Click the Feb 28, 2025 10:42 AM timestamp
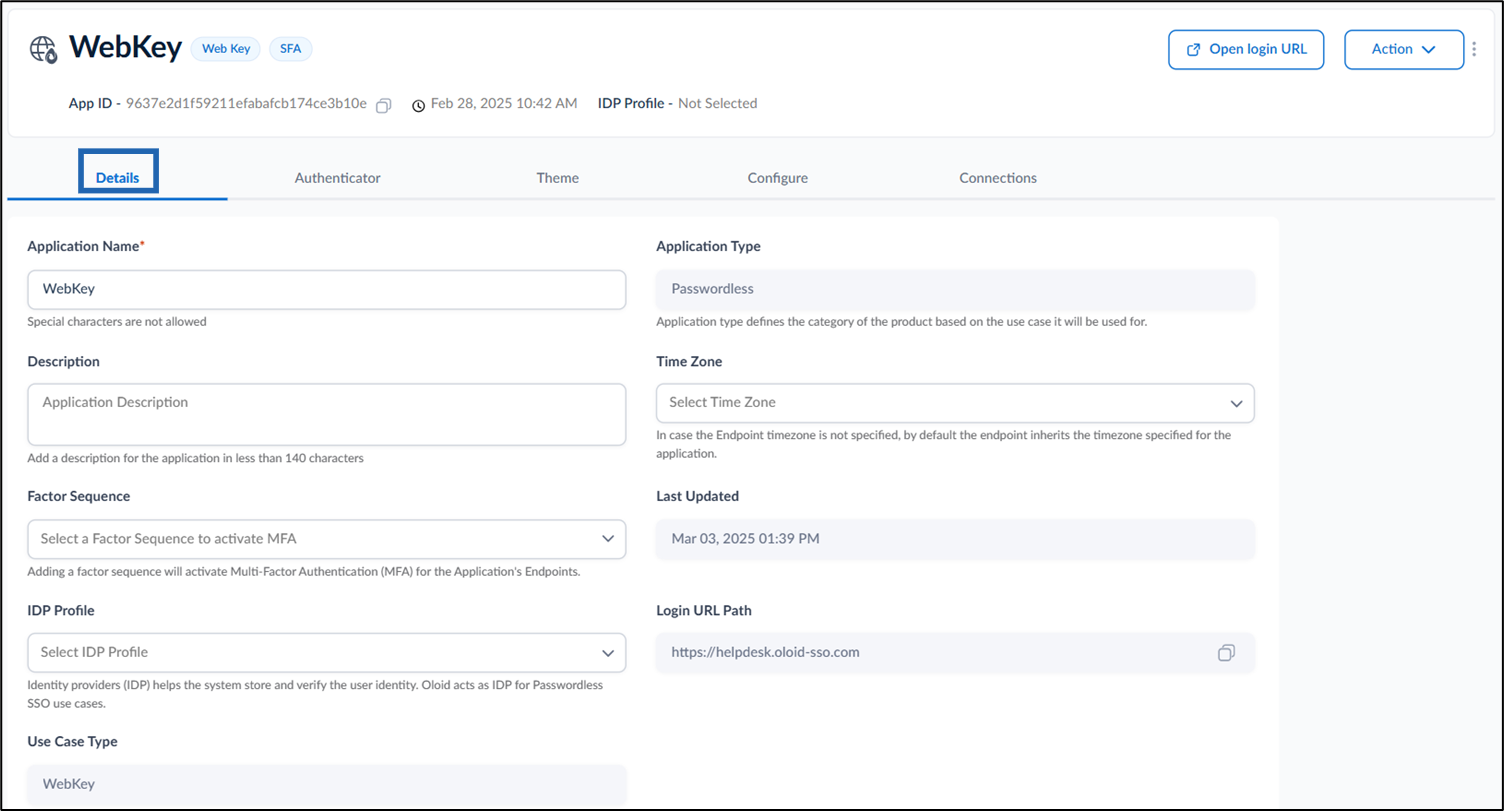 [x=504, y=104]
